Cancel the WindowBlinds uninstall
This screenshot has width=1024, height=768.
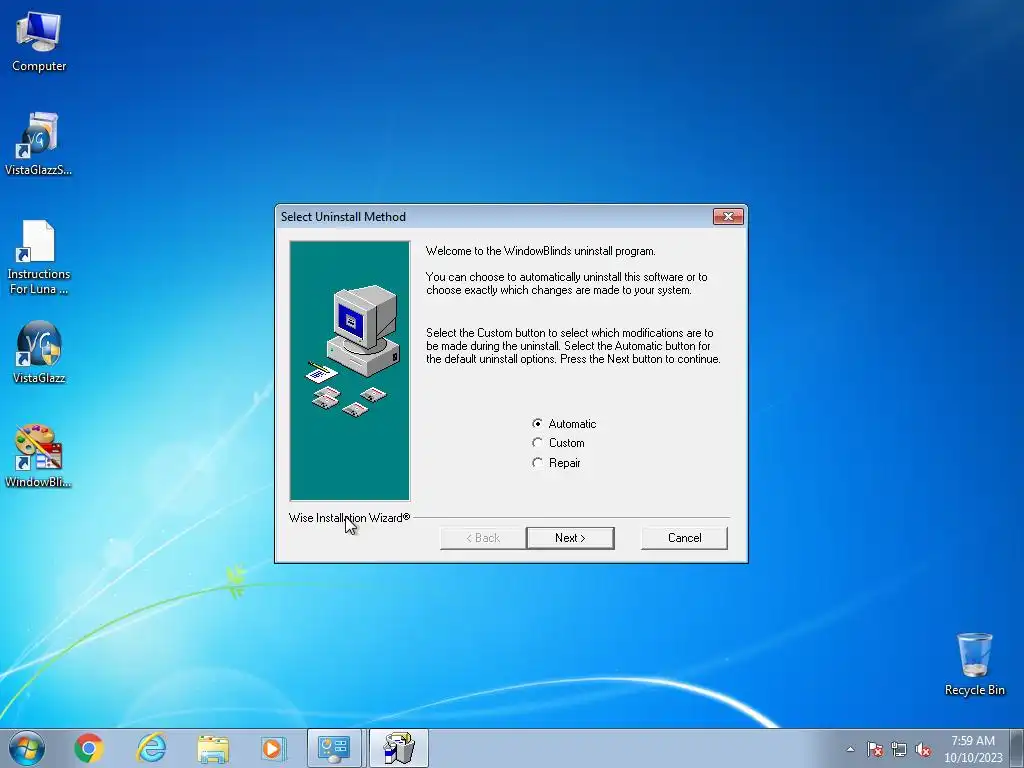coord(684,538)
